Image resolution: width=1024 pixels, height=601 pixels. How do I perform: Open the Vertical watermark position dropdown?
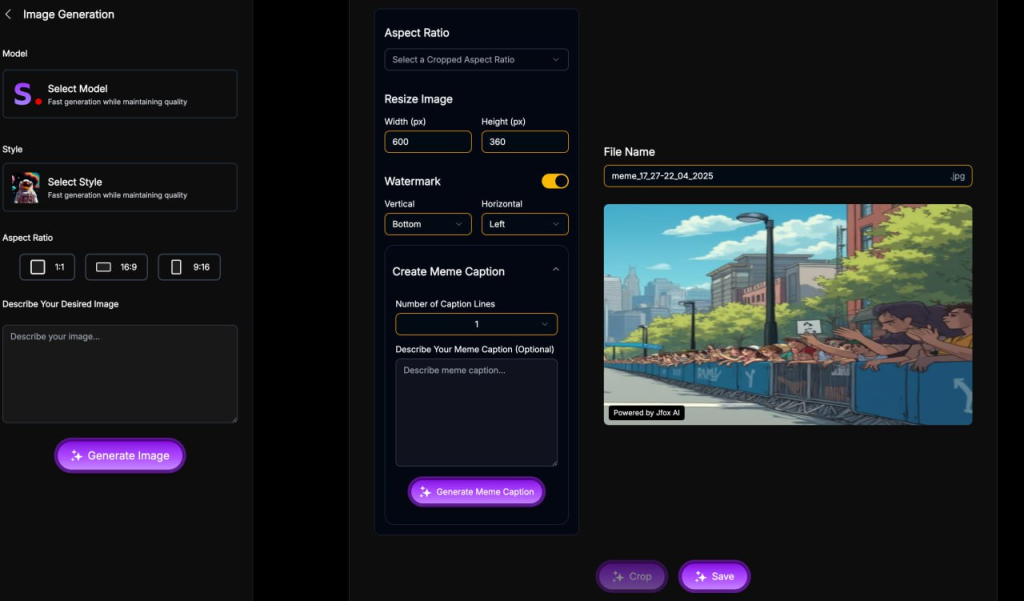click(427, 224)
